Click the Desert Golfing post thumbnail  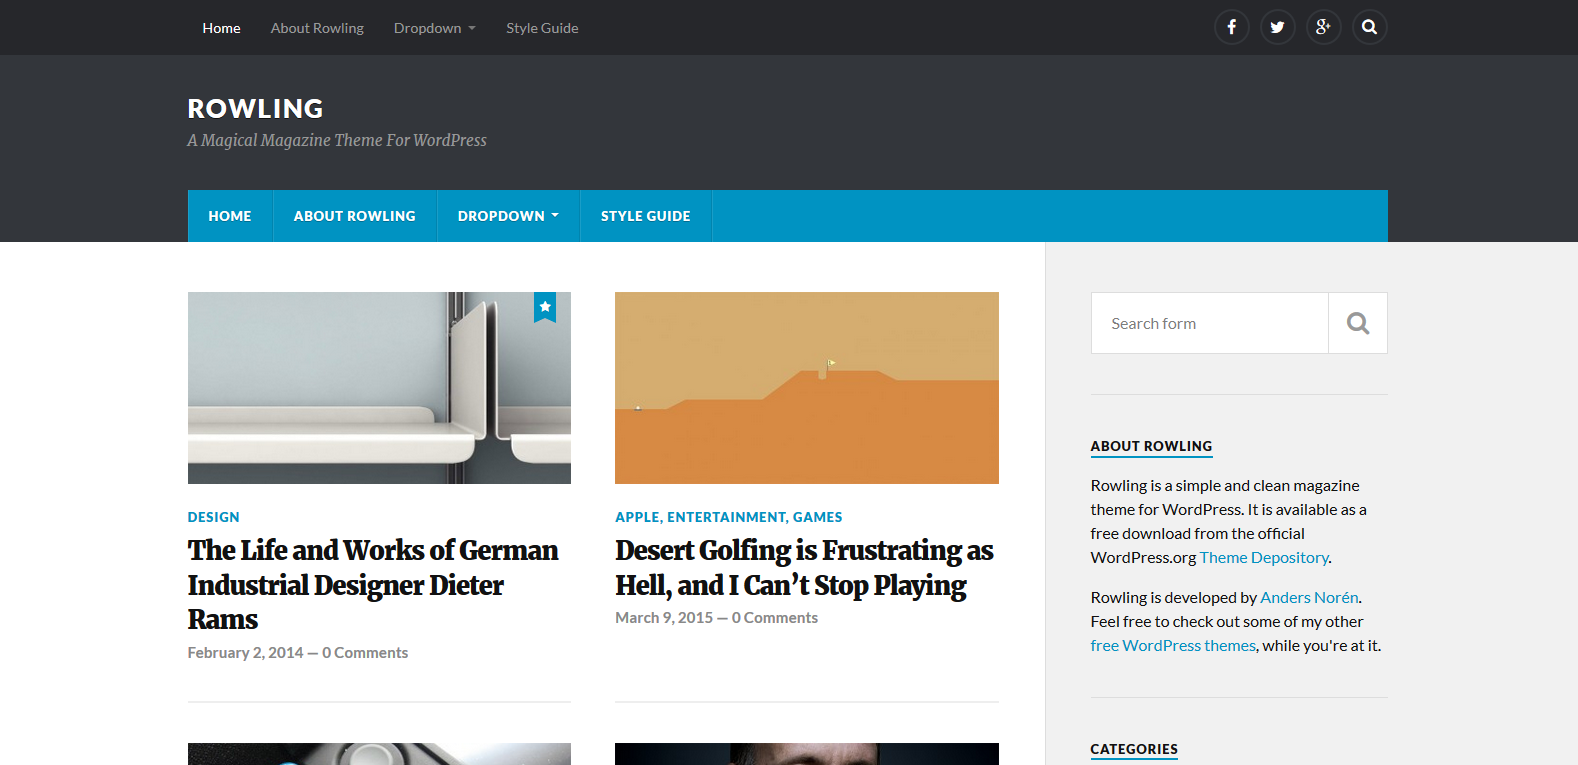[806, 388]
